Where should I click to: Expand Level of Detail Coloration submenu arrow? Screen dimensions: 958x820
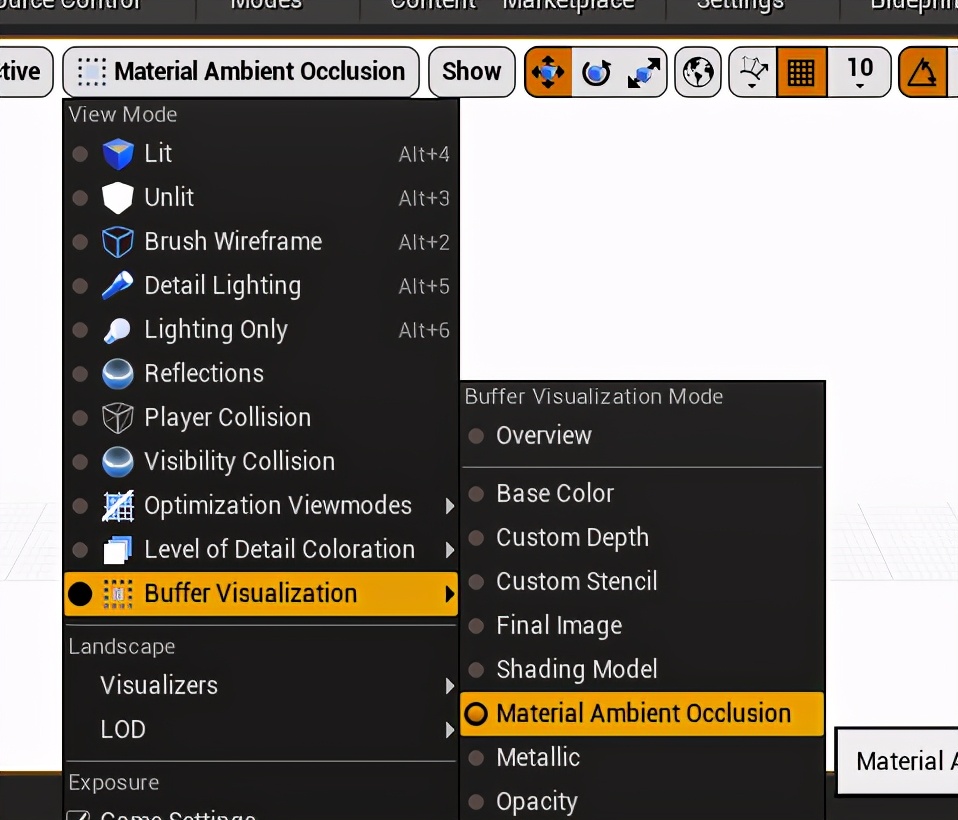pos(450,550)
